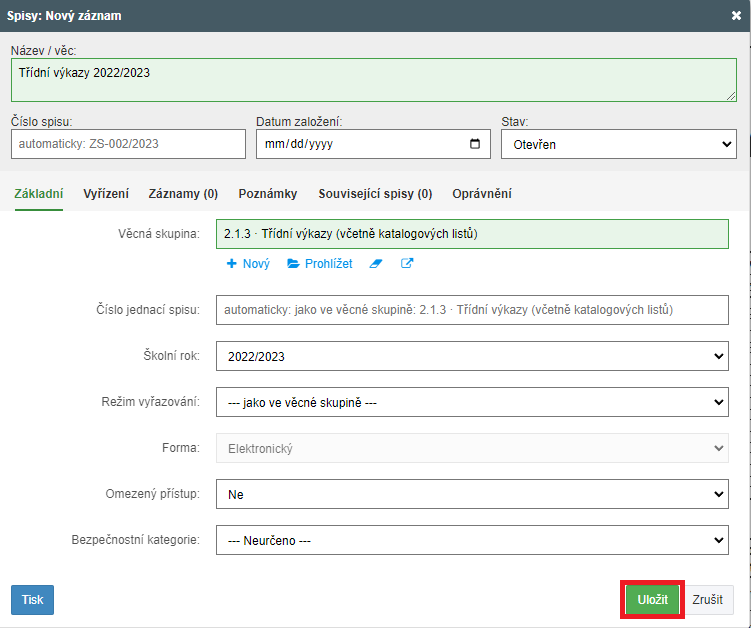
Task: Go to the Poznámky tab
Action: click(x=268, y=194)
